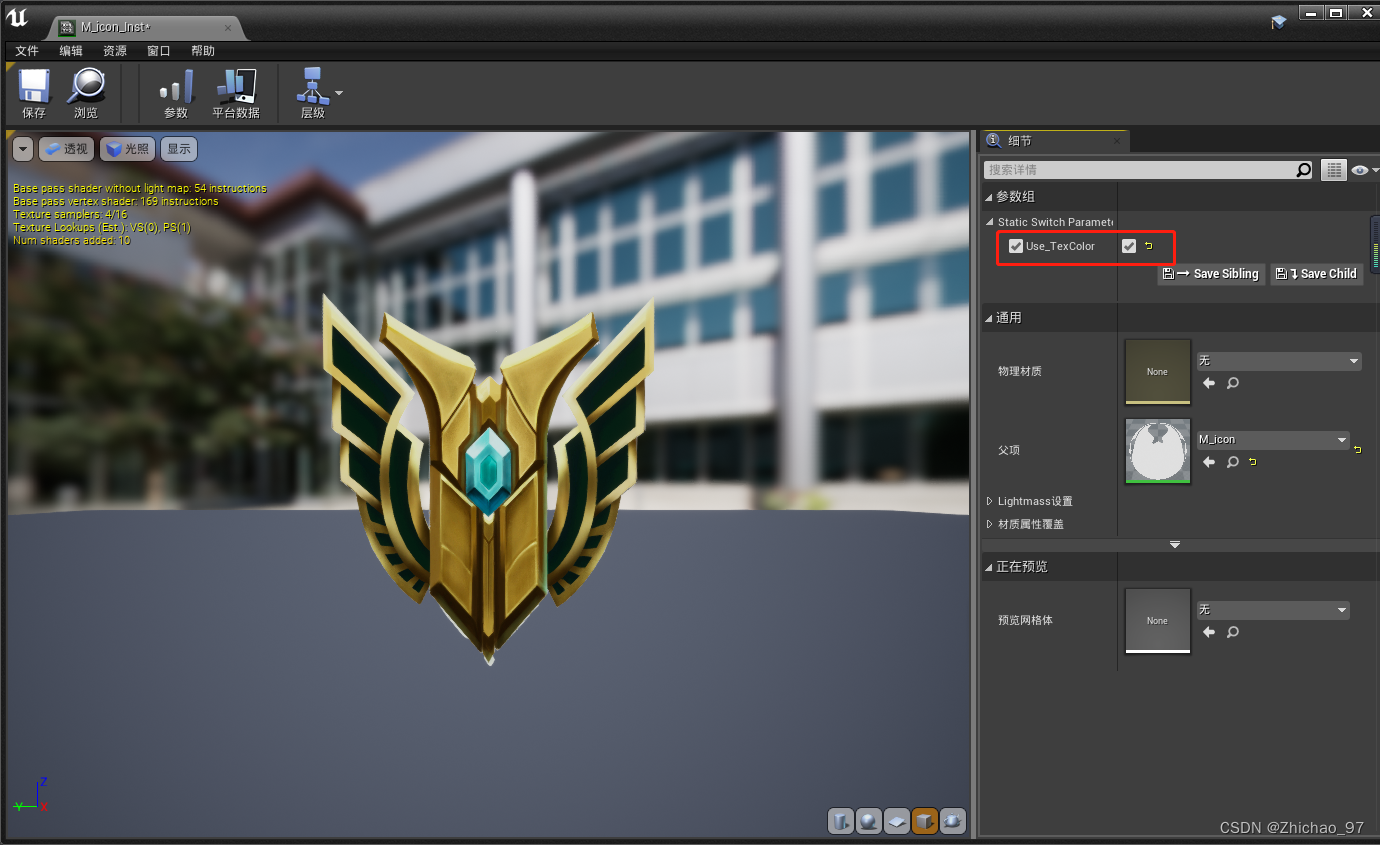Open the 光照 (Lit) view mode menu
Screen dimensions: 1380x845
127,149
